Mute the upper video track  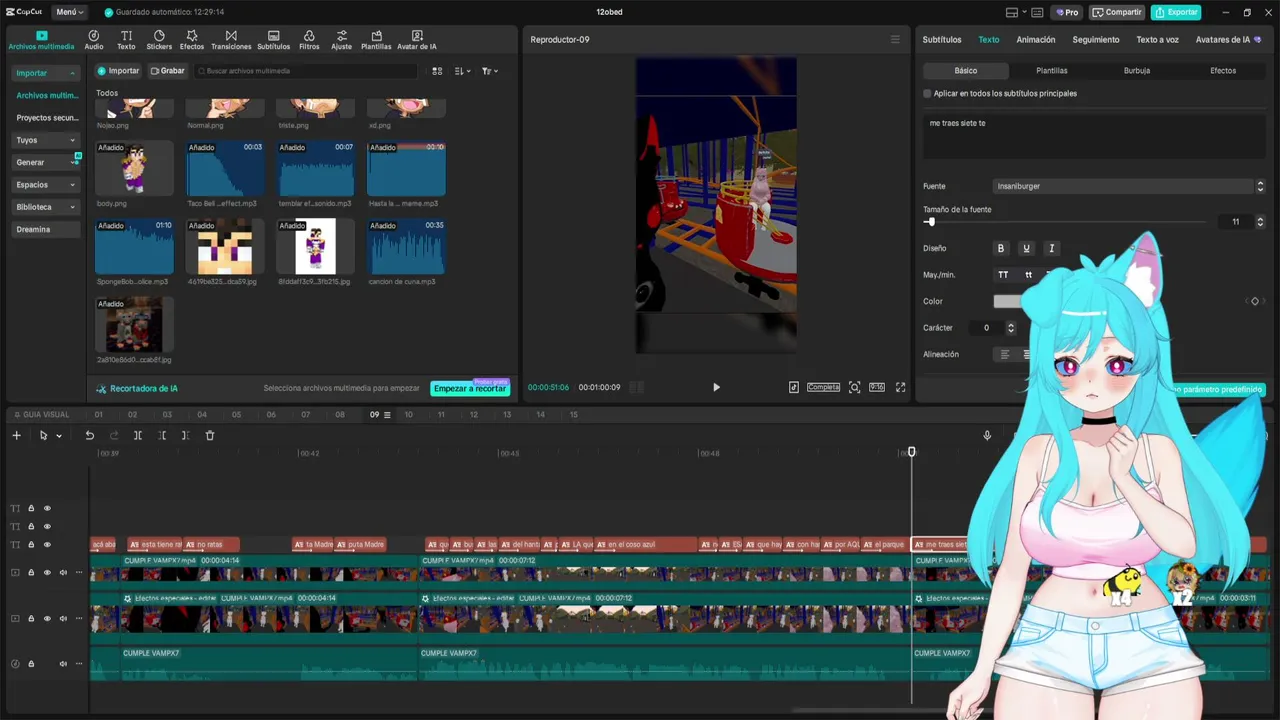click(63, 573)
